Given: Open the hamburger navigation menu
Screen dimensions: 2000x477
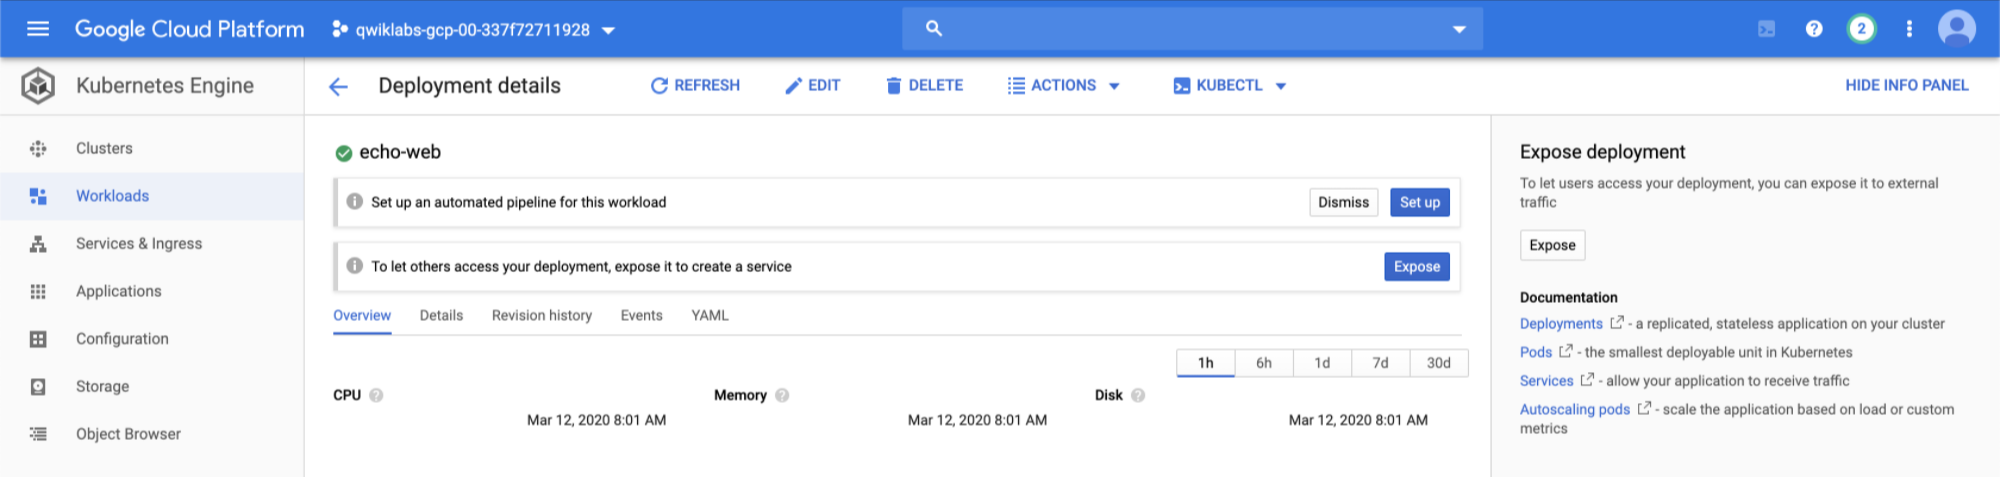Looking at the screenshot, I should (38, 29).
